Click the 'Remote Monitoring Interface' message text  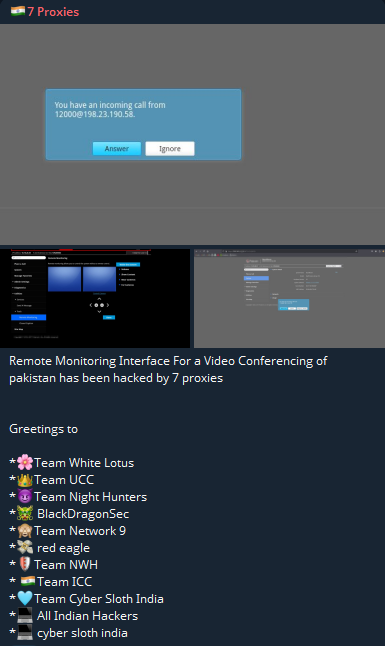point(168,369)
